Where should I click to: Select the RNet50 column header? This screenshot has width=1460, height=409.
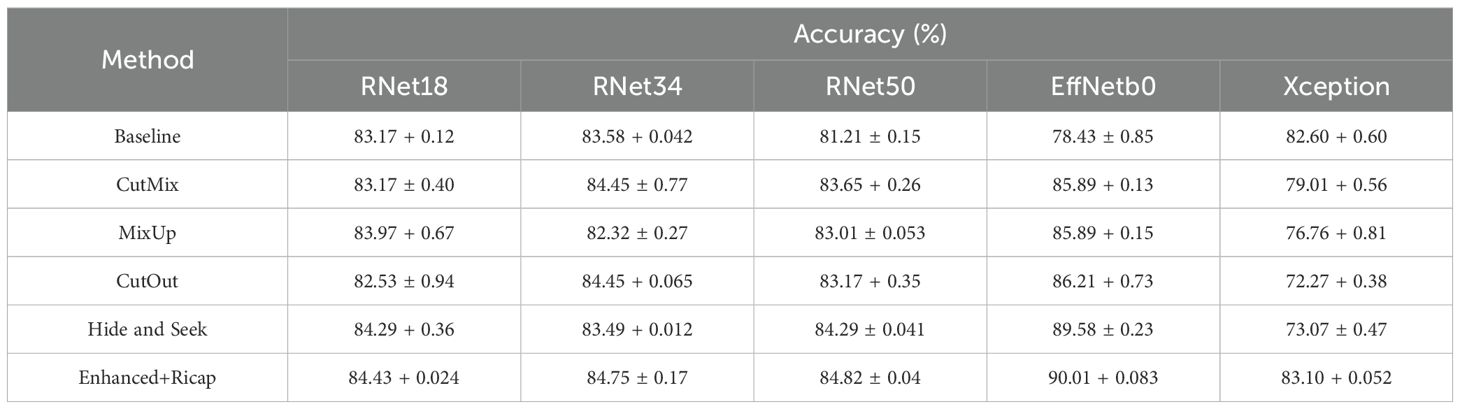pos(870,86)
